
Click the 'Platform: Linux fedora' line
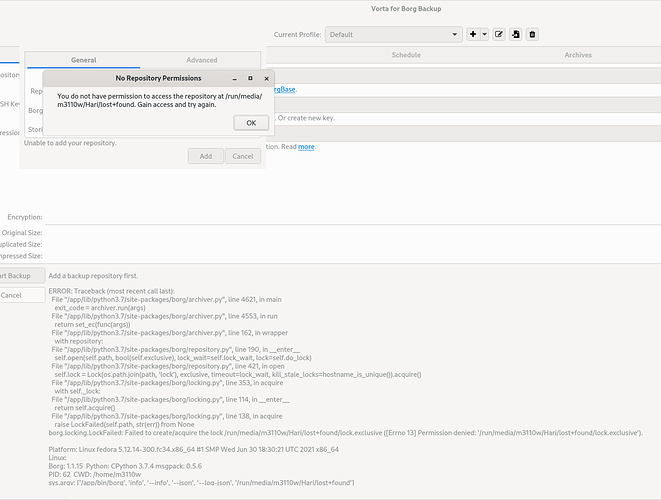coord(193,449)
